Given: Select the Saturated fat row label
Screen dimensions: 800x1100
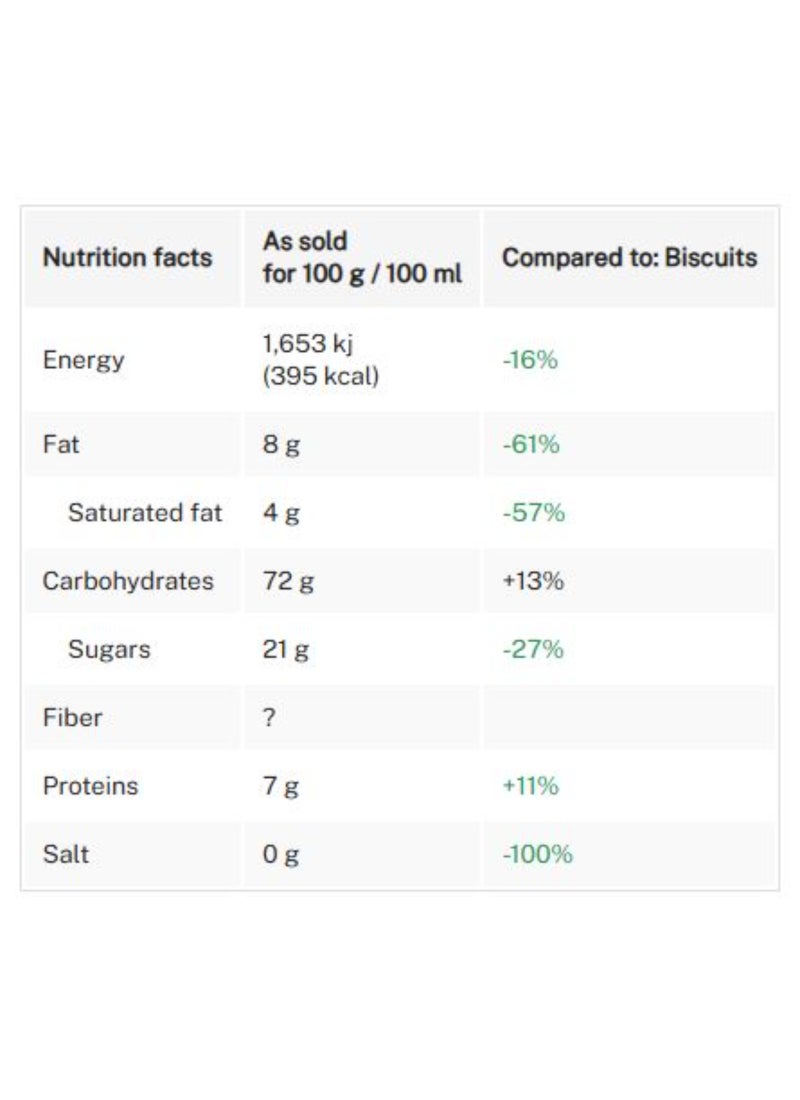Looking at the screenshot, I should (144, 513).
